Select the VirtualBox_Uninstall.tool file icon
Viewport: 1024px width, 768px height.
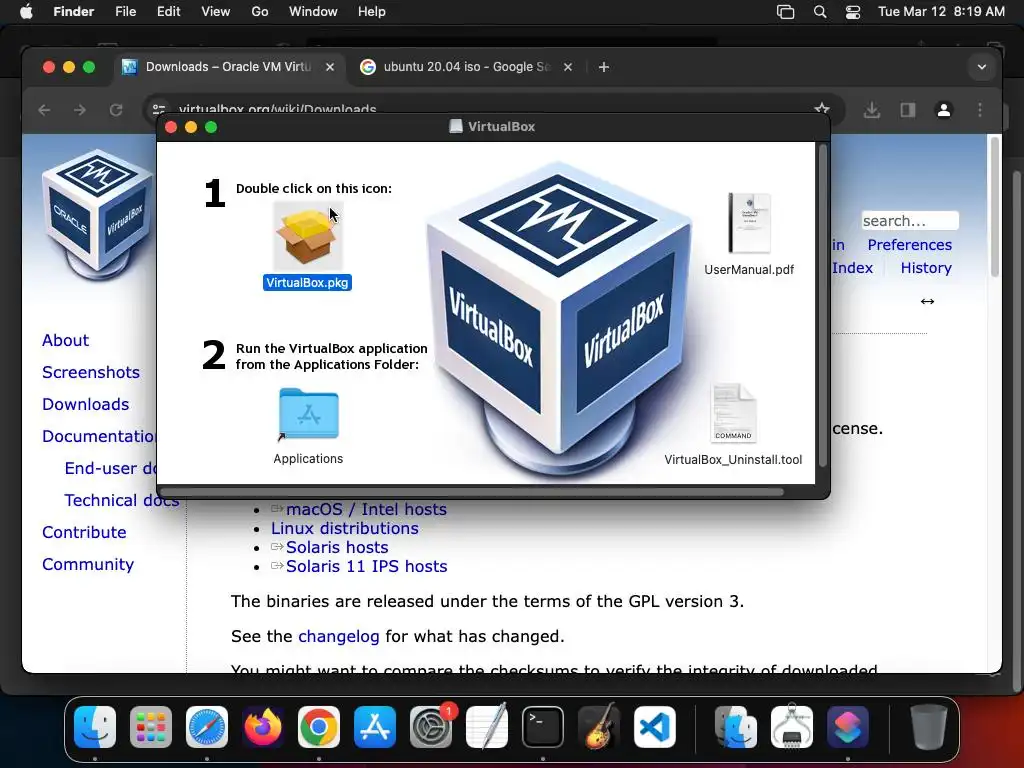click(x=733, y=413)
